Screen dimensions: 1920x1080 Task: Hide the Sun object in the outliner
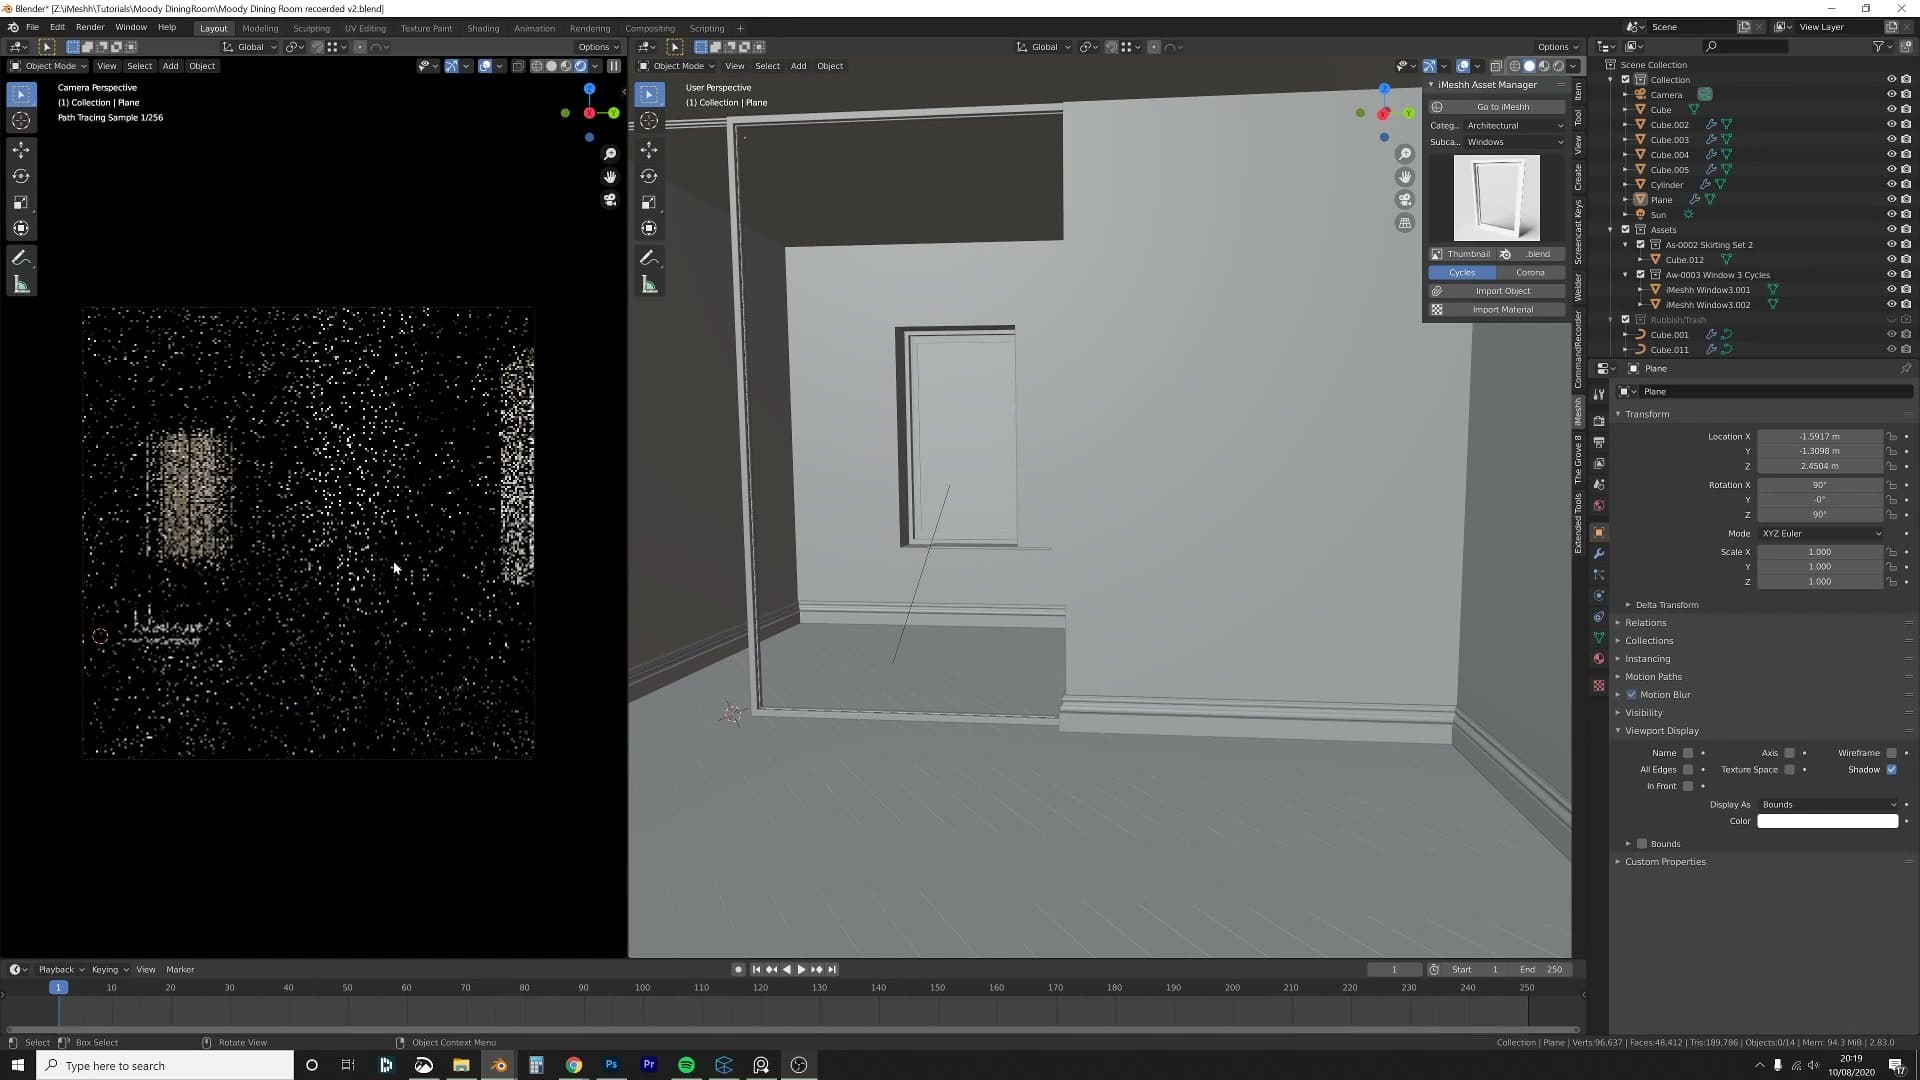click(1891, 215)
